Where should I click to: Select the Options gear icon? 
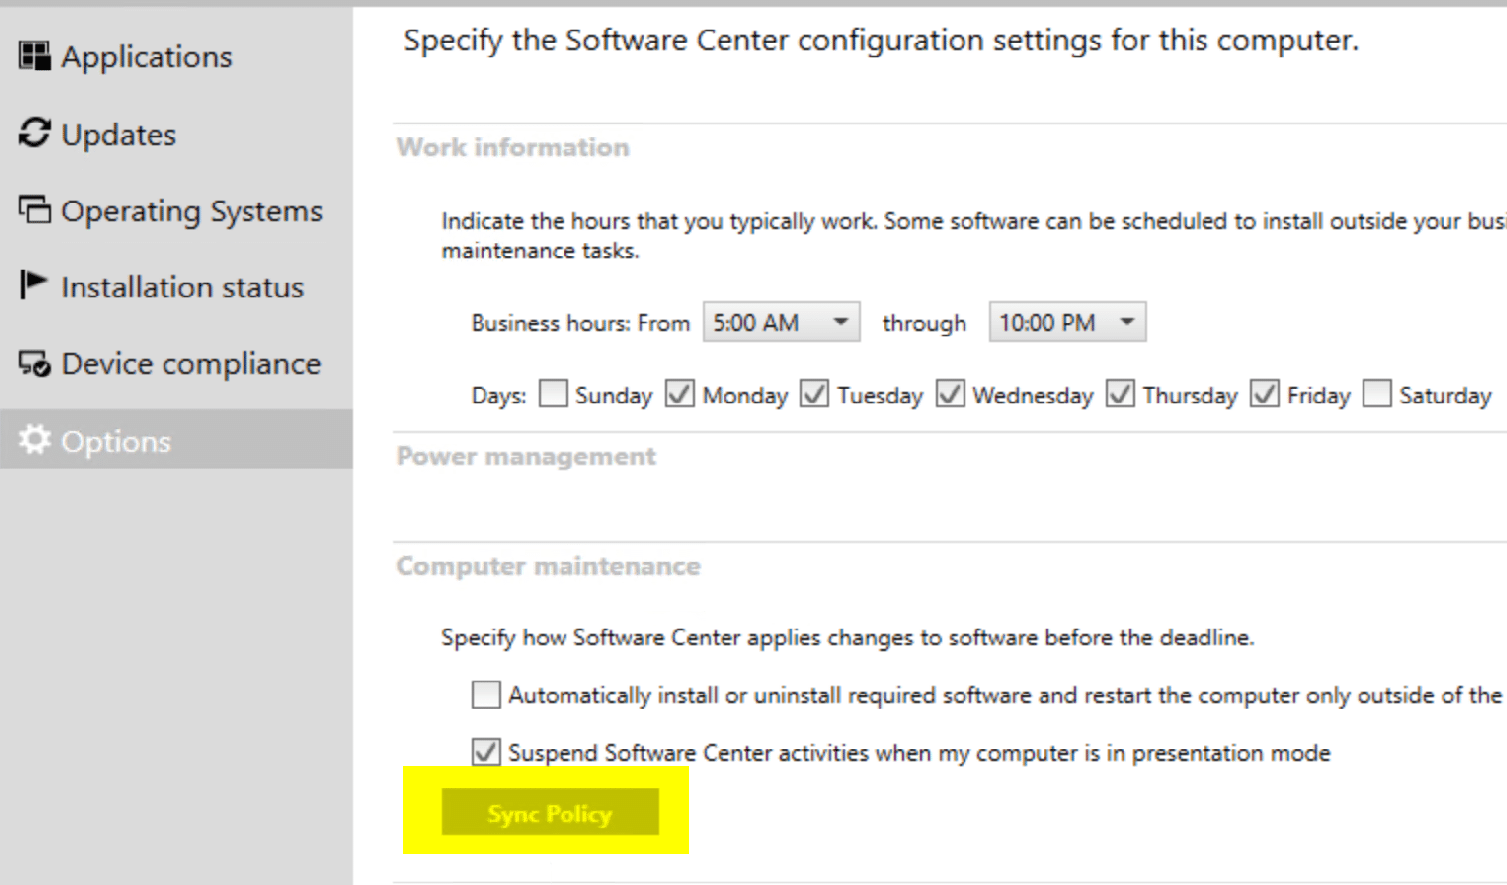[x=33, y=440]
